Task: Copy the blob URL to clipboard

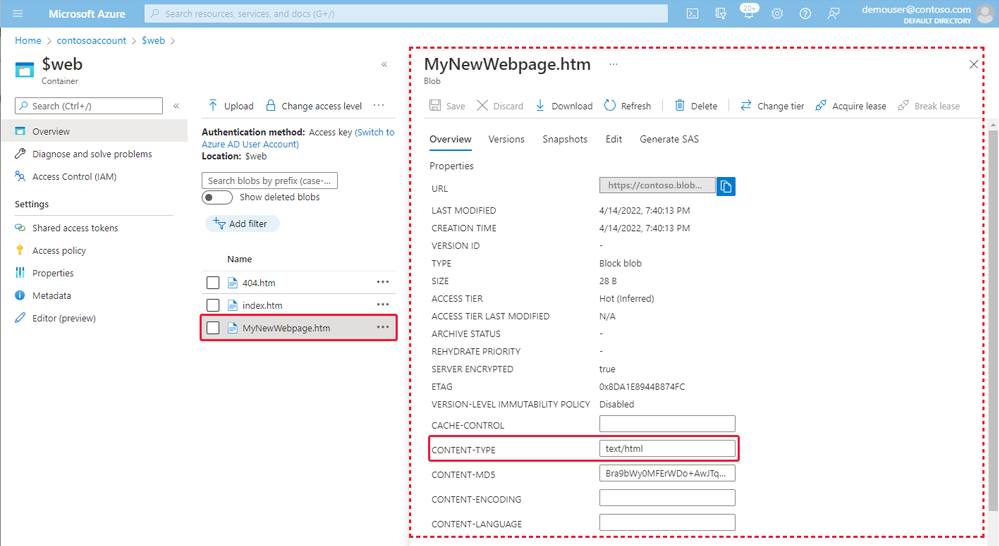Action: [726, 186]
